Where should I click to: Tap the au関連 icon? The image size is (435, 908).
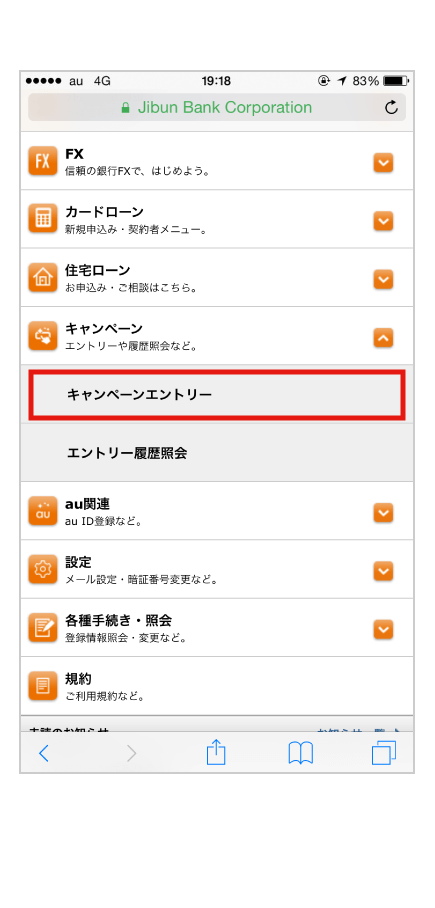43,511
